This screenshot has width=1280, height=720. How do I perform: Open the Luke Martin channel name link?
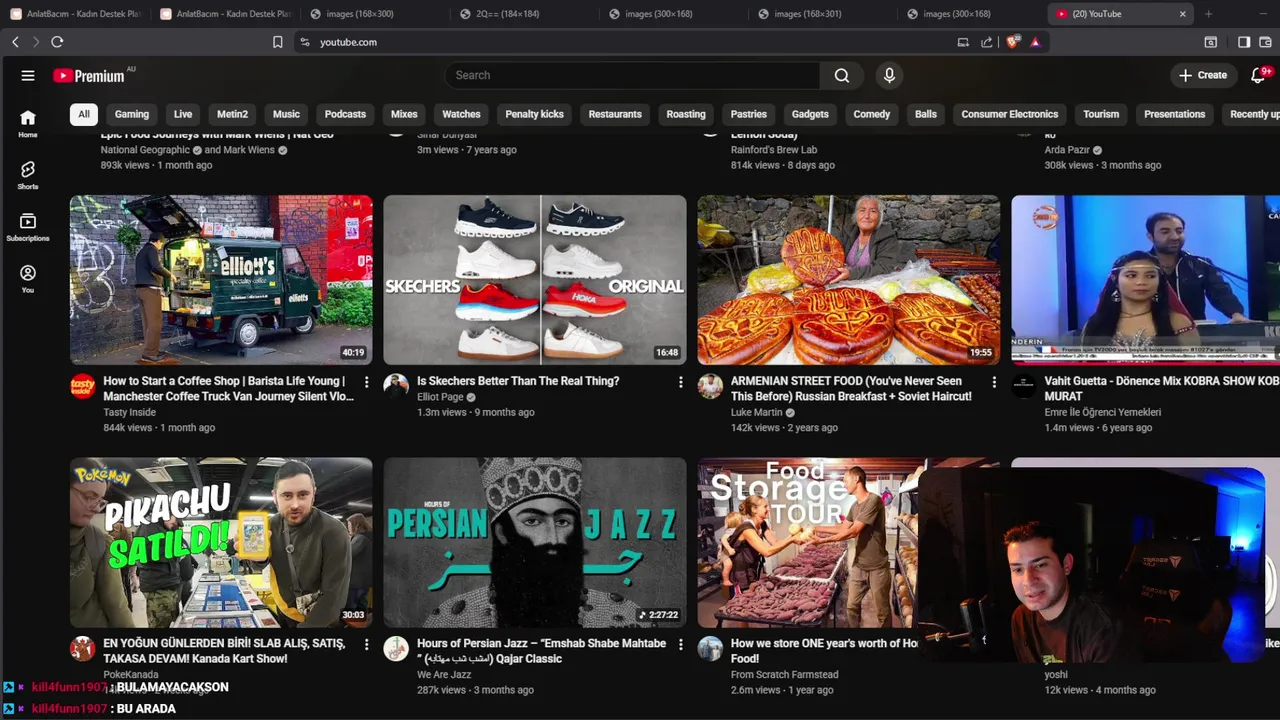pos(758,412)
